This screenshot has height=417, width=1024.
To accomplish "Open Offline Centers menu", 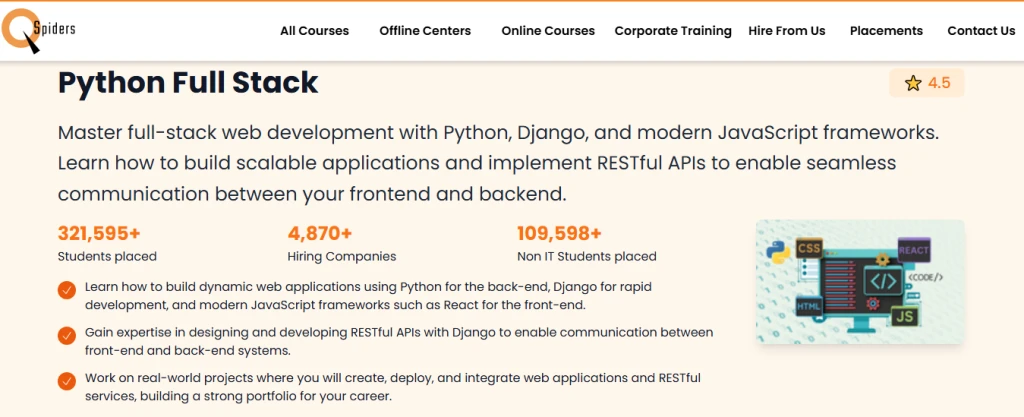I will tap(425, 31).
